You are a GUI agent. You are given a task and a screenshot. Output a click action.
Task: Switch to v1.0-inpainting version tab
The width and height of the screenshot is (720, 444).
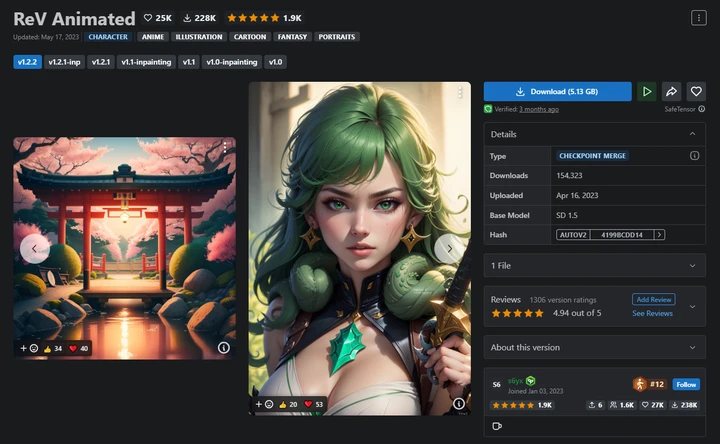(x=231, y=62)
